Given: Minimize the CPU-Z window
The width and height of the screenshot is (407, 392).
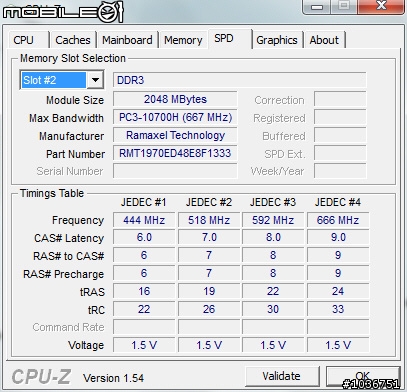Looking at the screenshot, I should pyautogui.click(x=316, y=6).
